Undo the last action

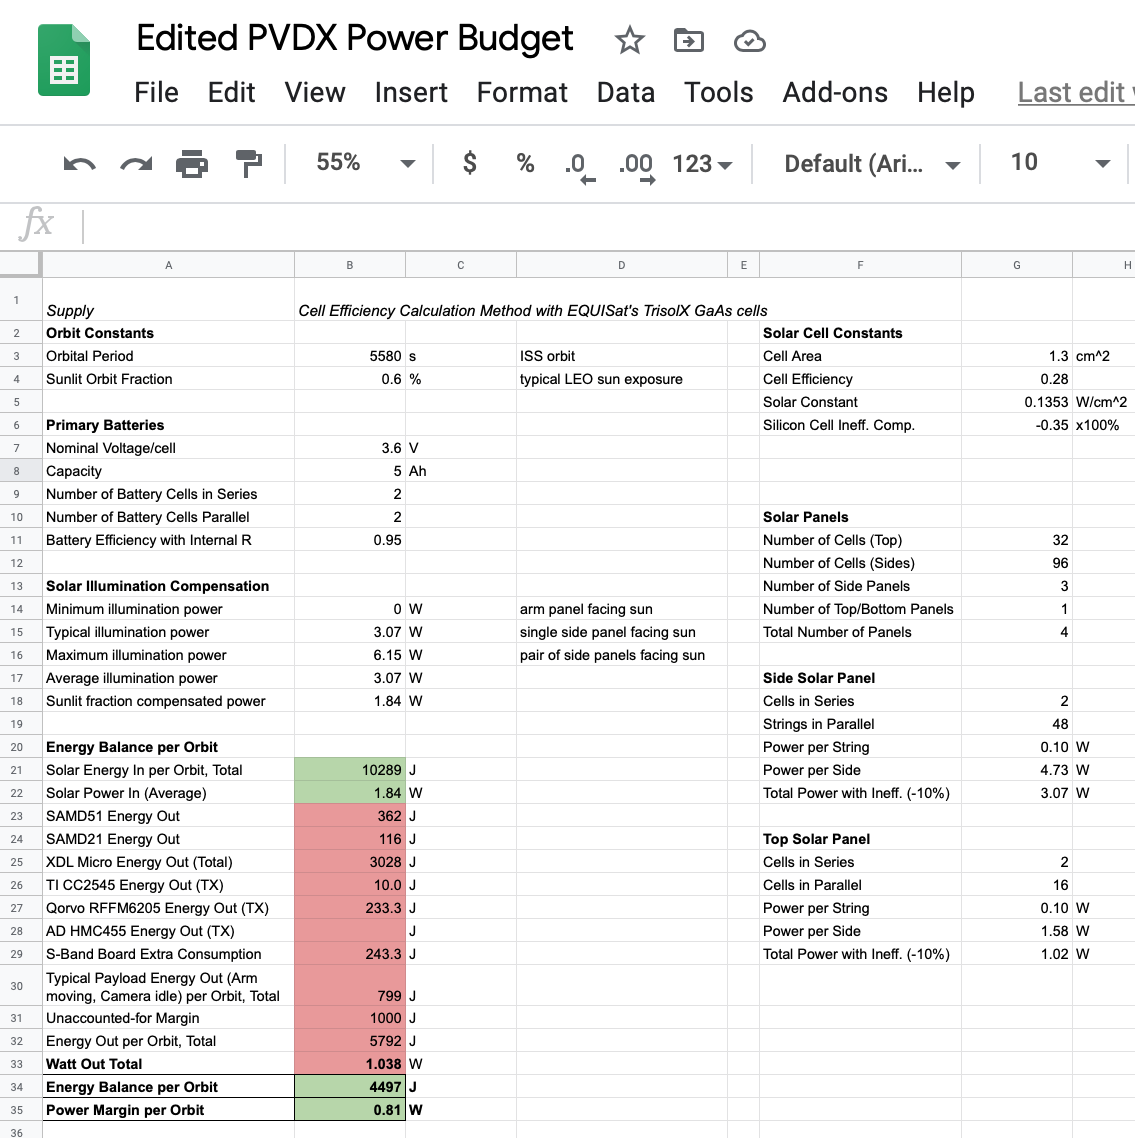pos(79,164)
